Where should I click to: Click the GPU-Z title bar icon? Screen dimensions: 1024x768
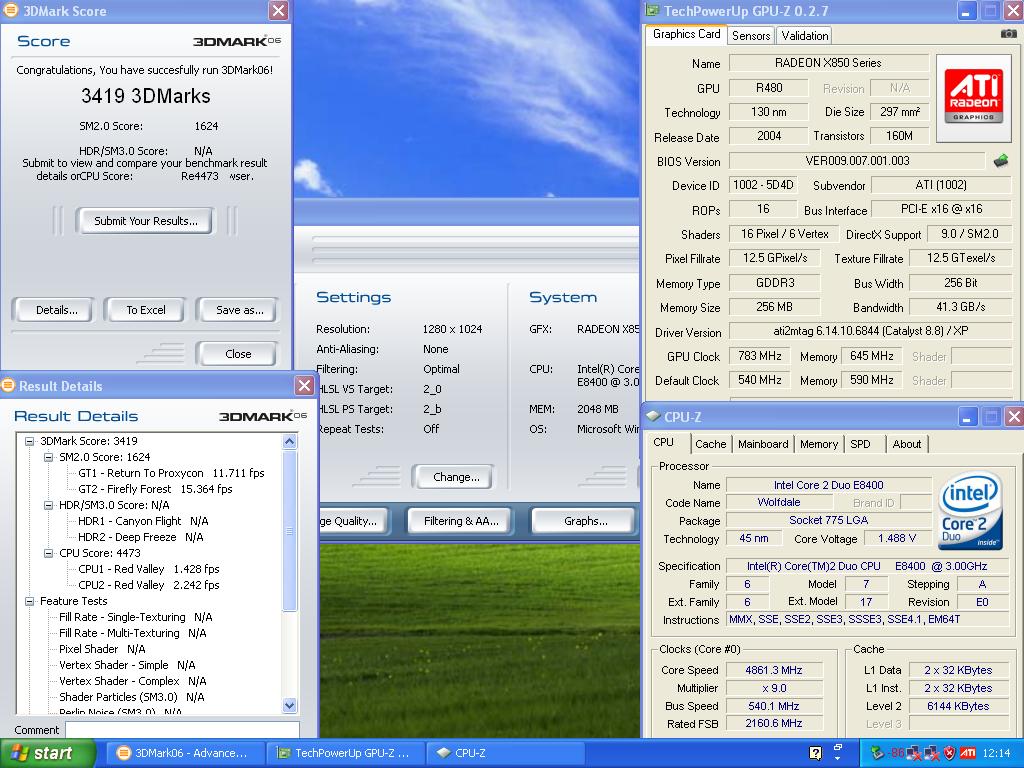tap(652, 10)
